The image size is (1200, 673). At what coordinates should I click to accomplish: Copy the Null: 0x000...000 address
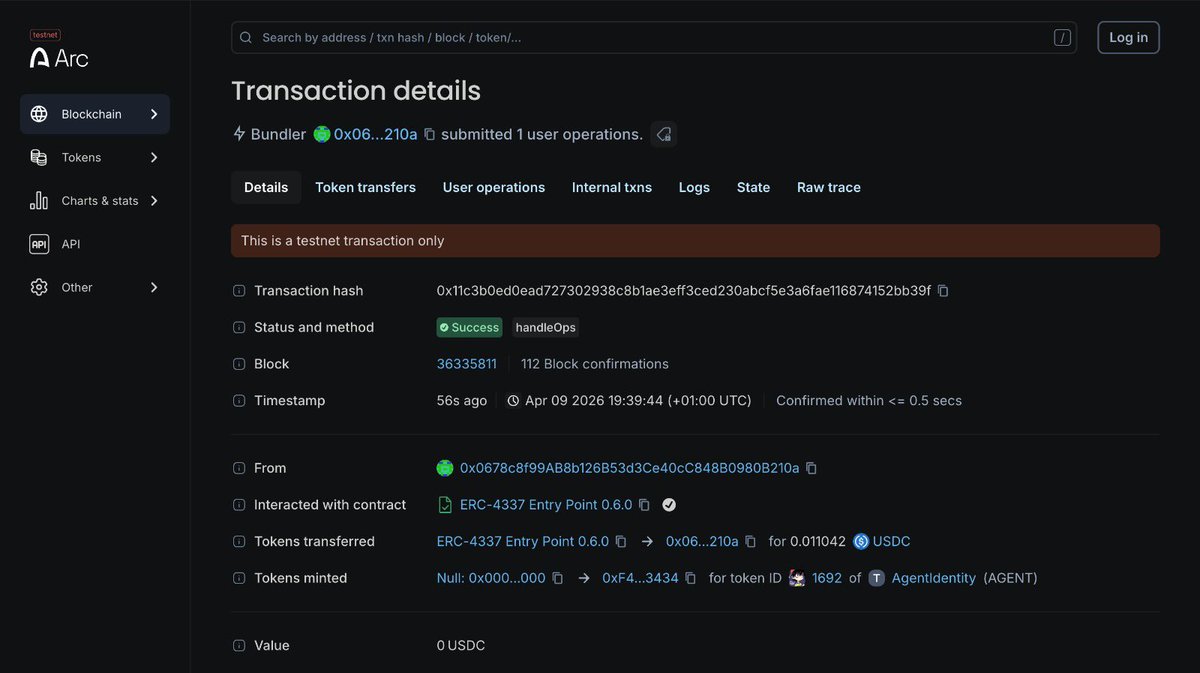coord(558,578)
